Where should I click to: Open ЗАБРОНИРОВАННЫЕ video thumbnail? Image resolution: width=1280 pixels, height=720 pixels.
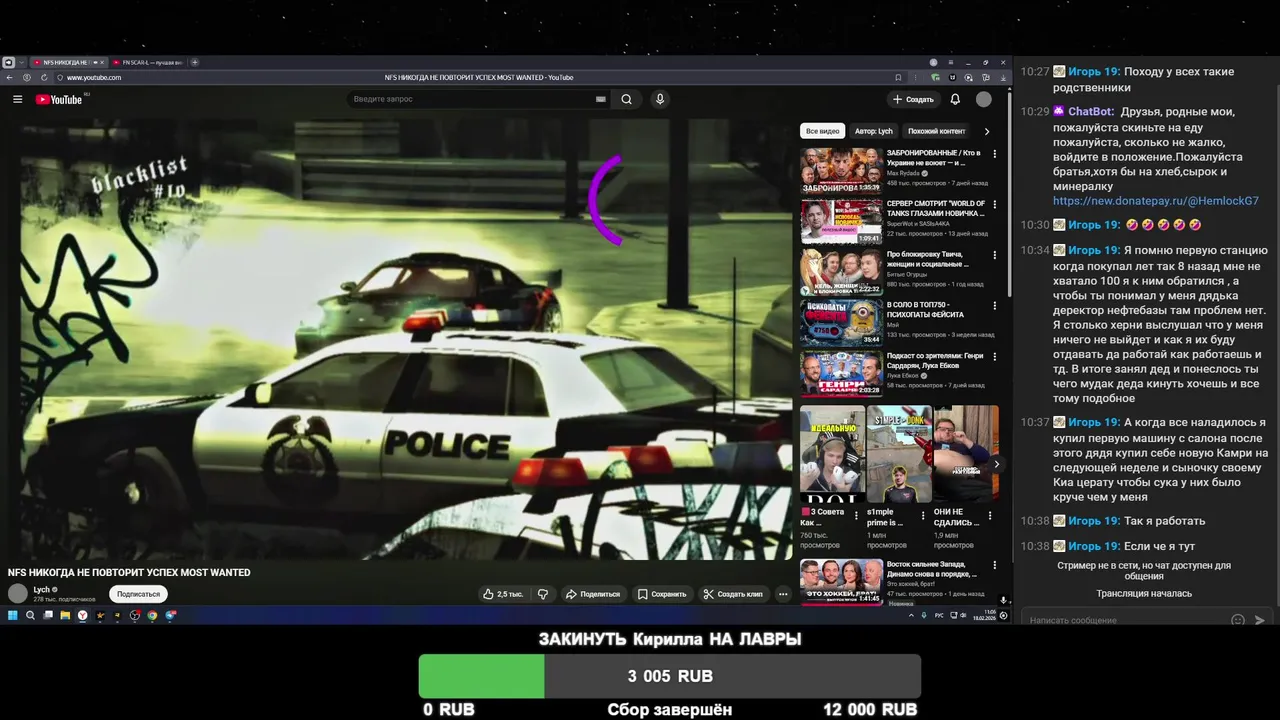click(841, 170)
